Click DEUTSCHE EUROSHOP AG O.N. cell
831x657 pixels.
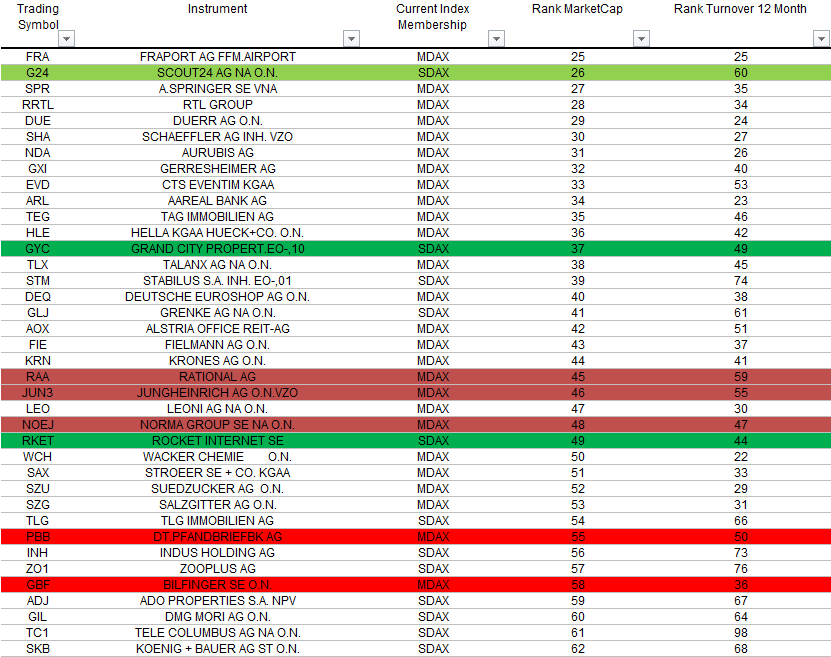point(217,297)
